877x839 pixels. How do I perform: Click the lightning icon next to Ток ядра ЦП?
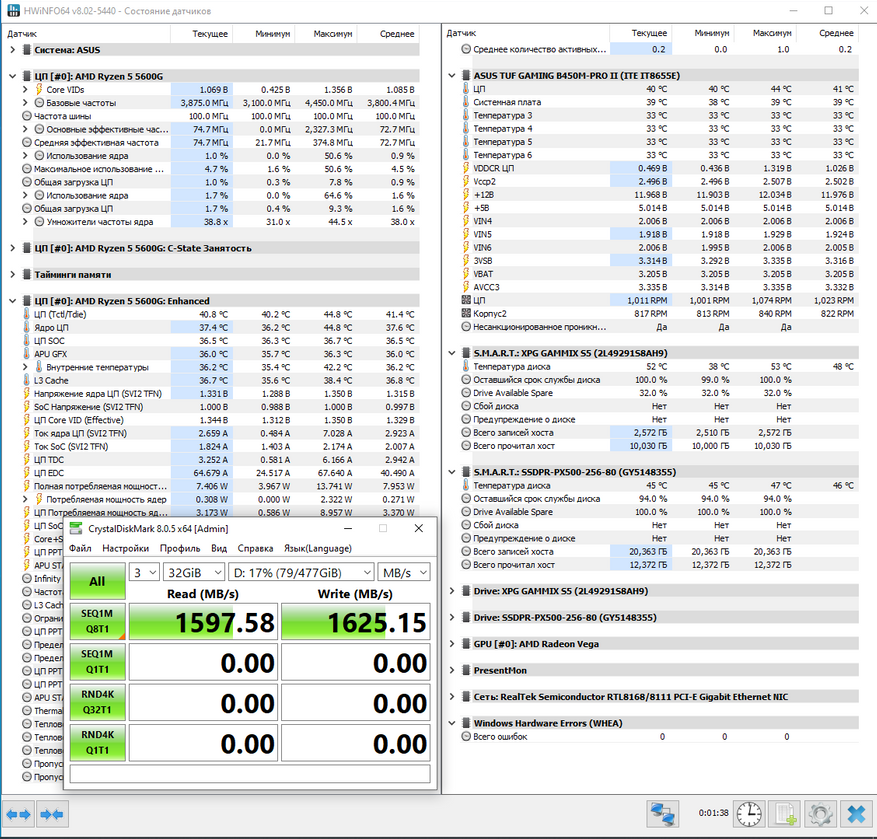tap(26, 433)
